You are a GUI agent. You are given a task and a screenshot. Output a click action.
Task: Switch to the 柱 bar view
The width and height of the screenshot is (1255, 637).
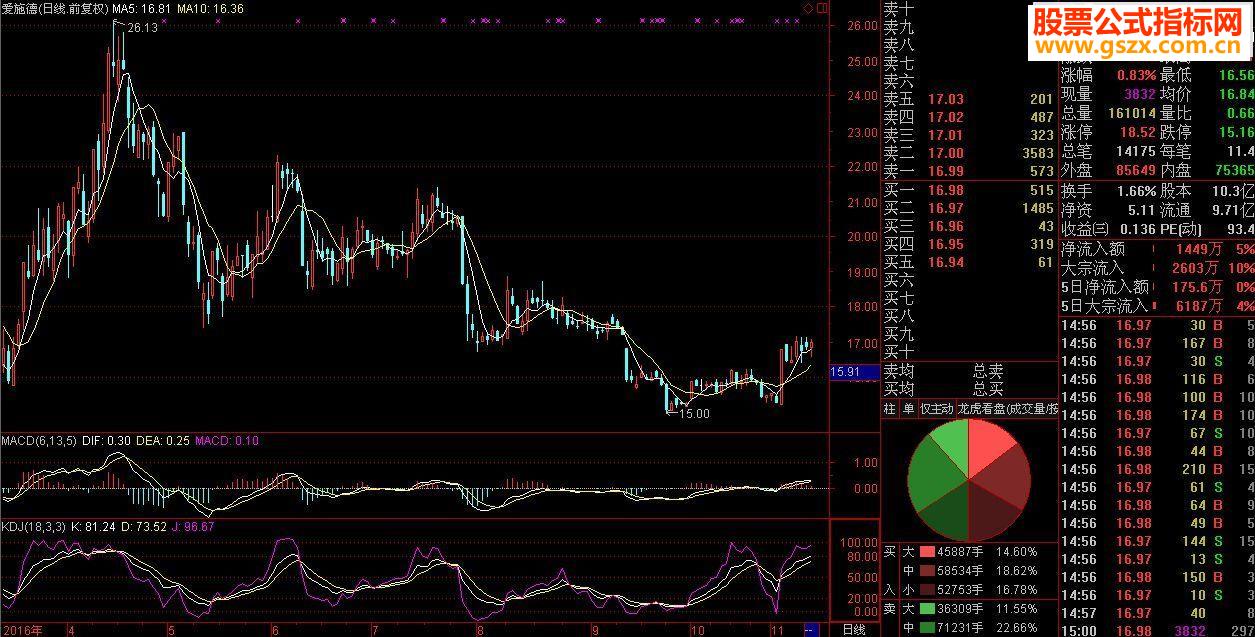coord(889,409)
